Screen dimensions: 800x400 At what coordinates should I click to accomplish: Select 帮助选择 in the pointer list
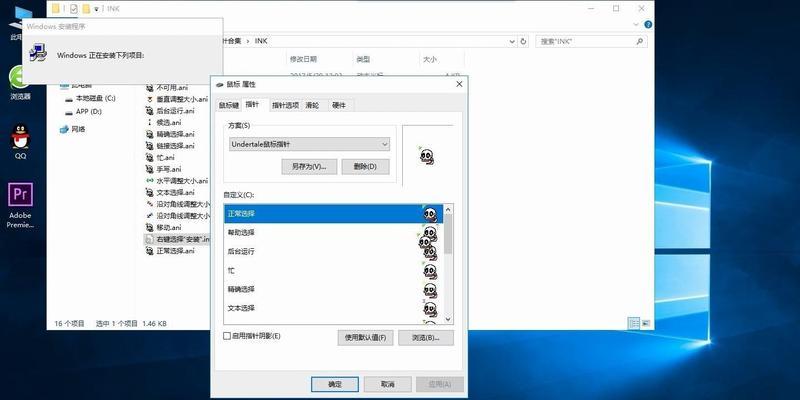[334, 233]
